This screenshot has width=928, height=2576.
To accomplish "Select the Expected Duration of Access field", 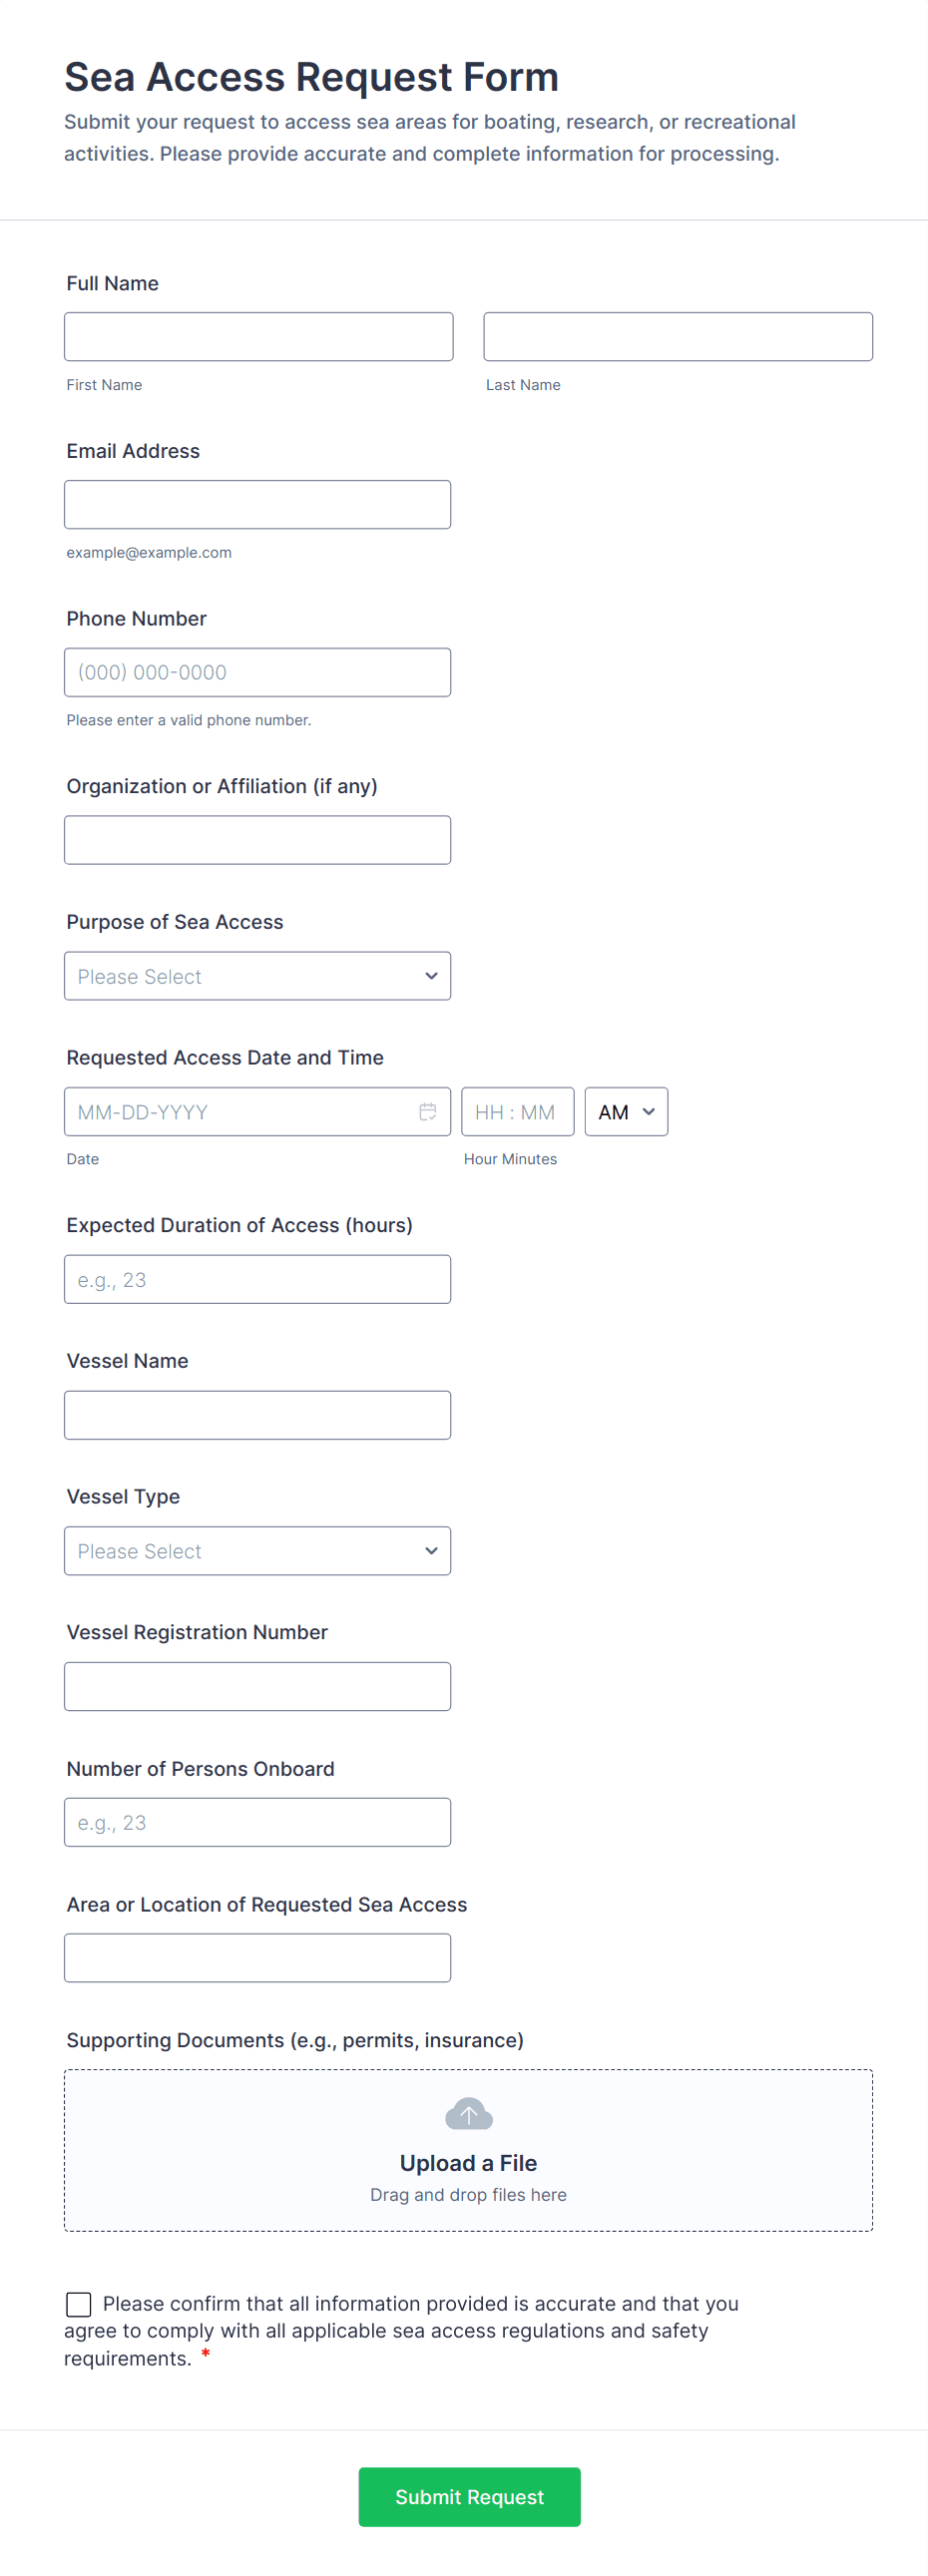I will (257, 1279).
